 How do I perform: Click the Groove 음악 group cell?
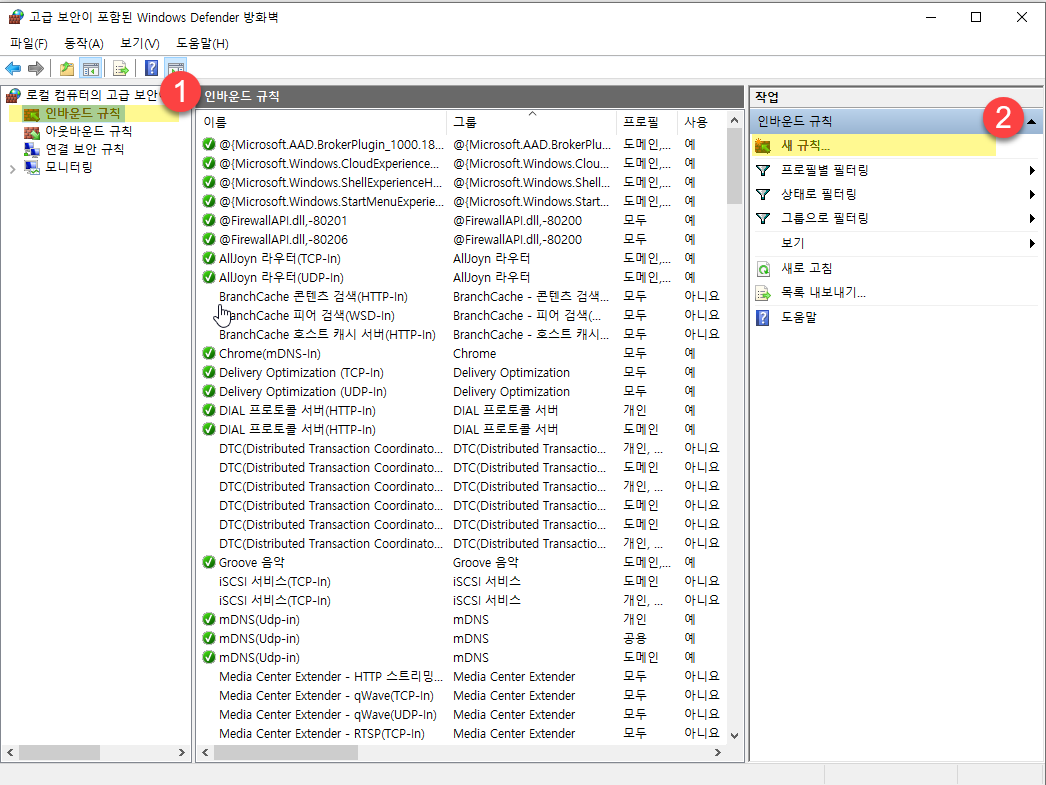pyautogui.click(x=486, y=562)
